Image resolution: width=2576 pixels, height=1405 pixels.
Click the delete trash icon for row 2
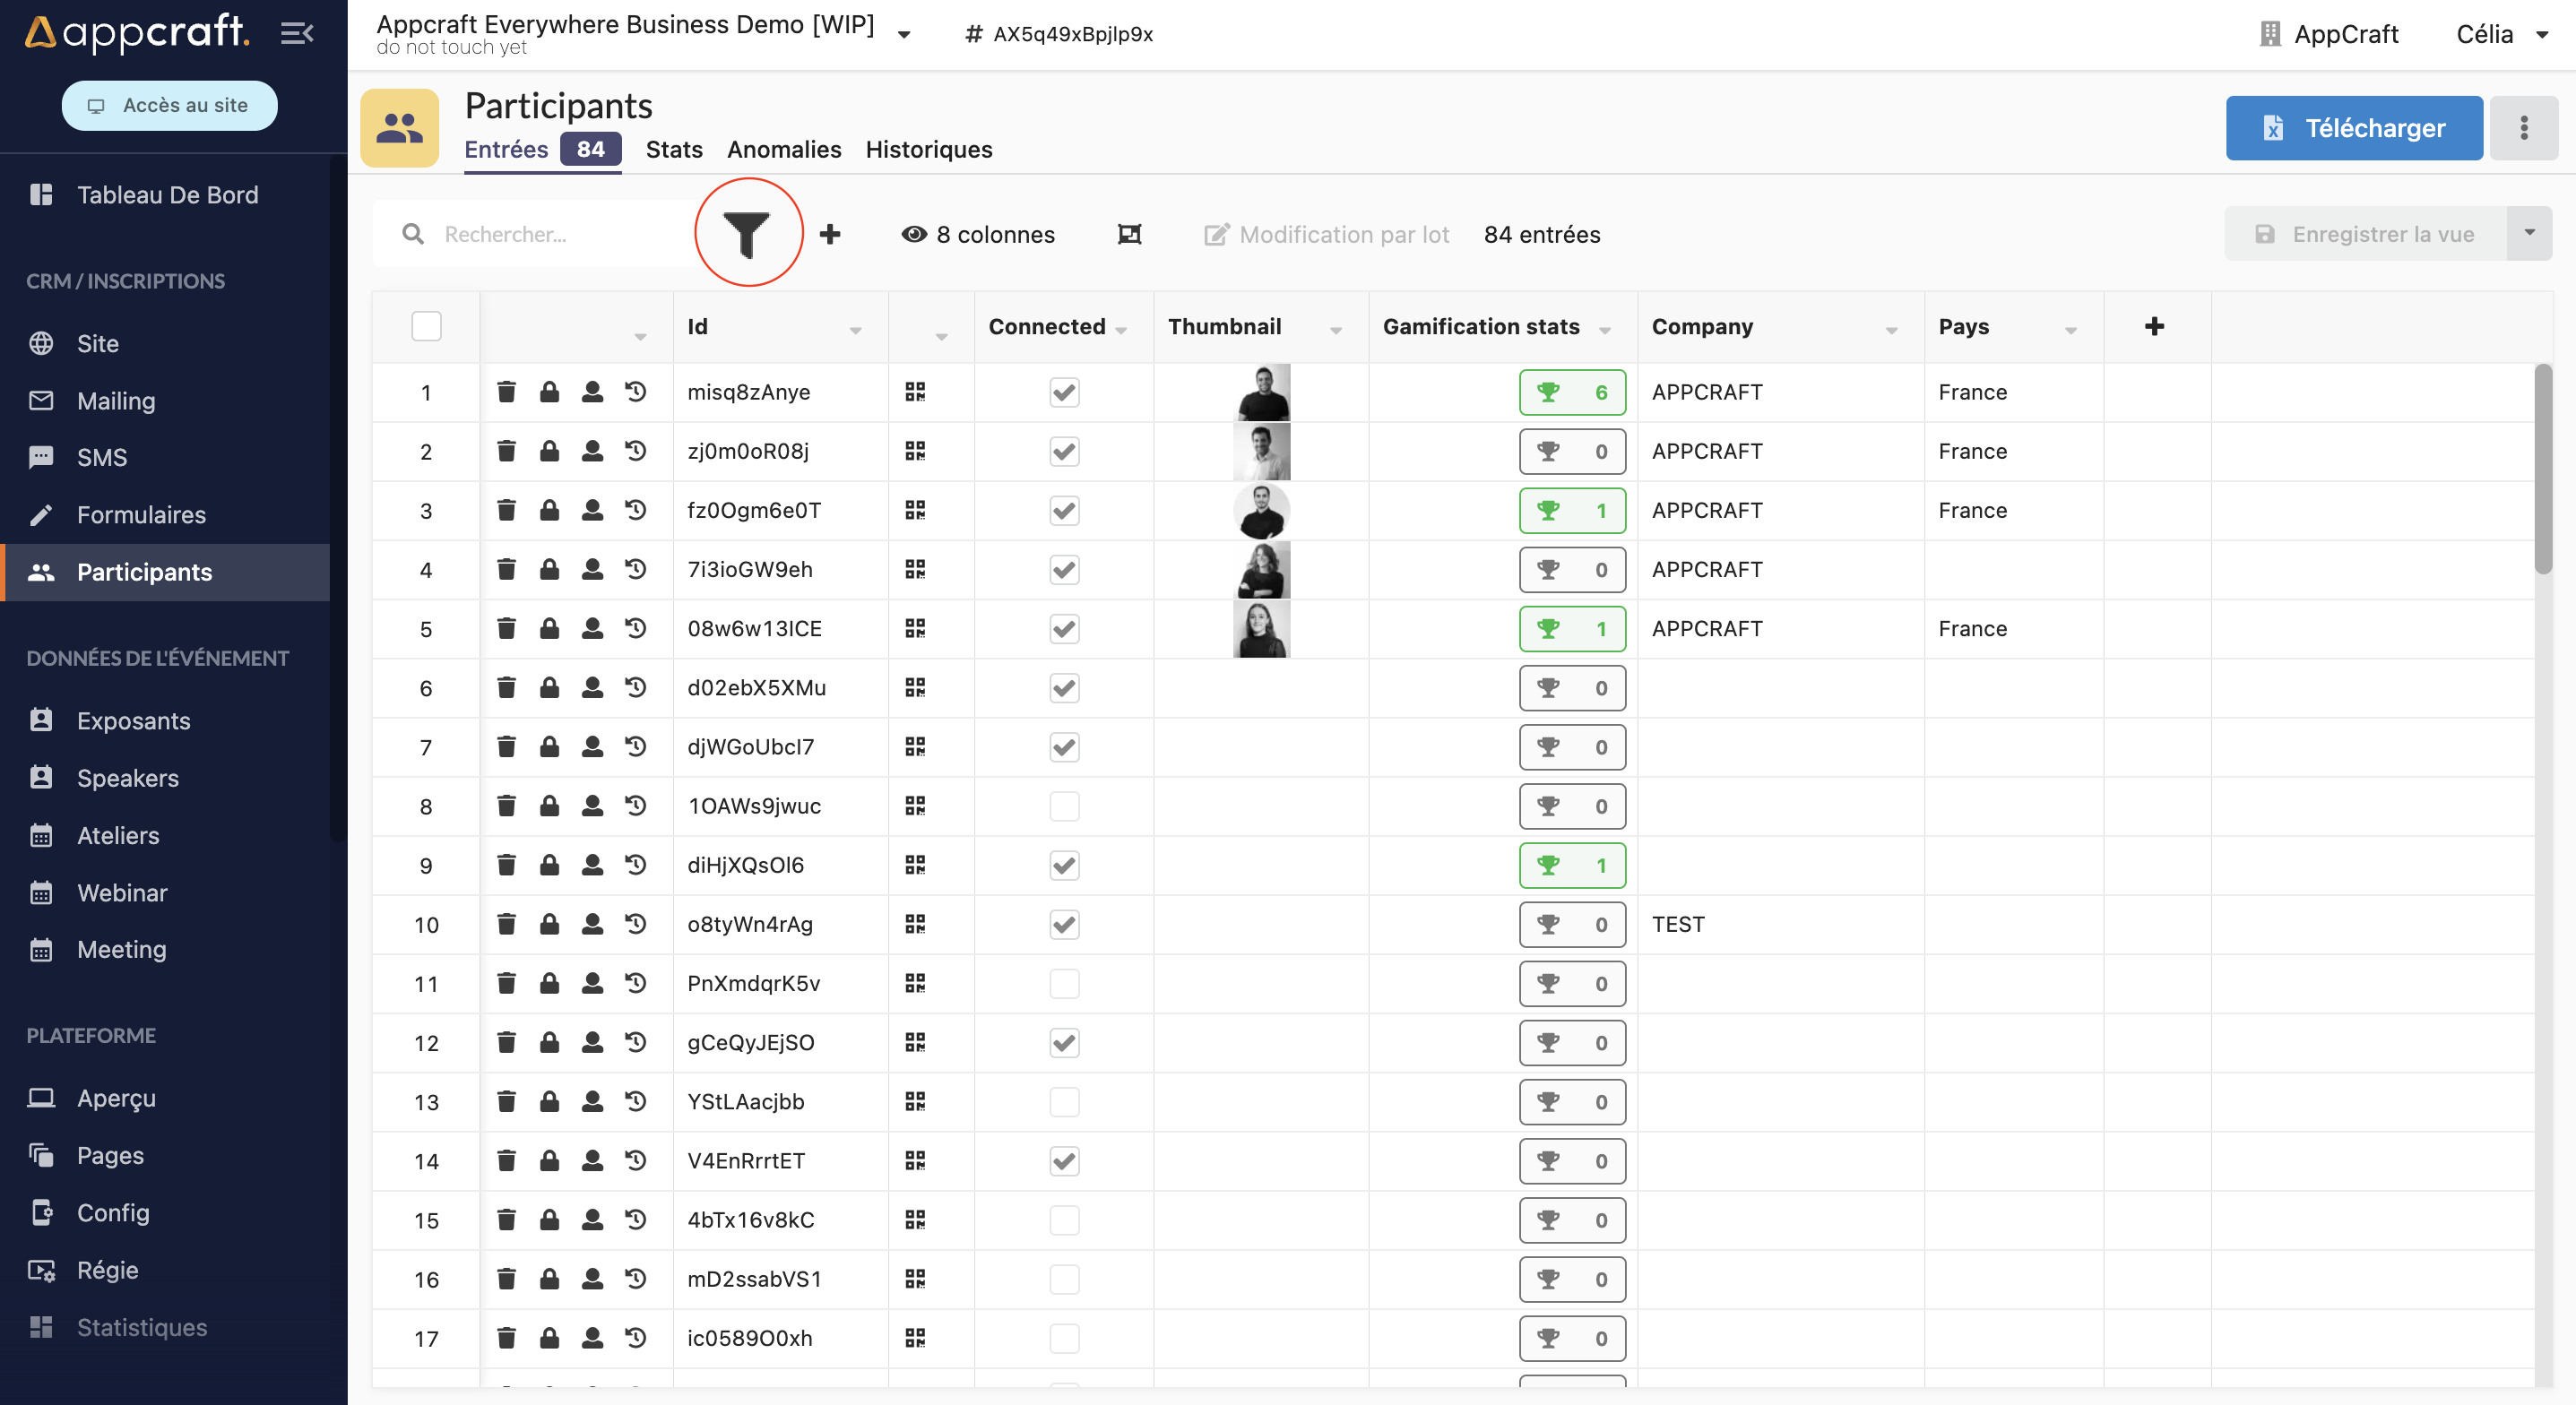tap(507, 452)
